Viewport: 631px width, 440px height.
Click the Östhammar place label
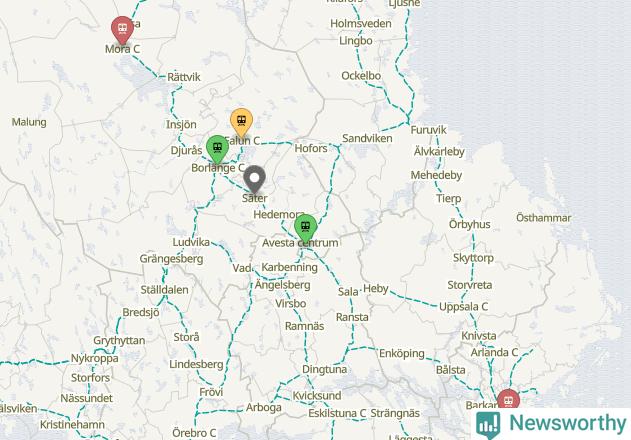(x=544, y=218)
